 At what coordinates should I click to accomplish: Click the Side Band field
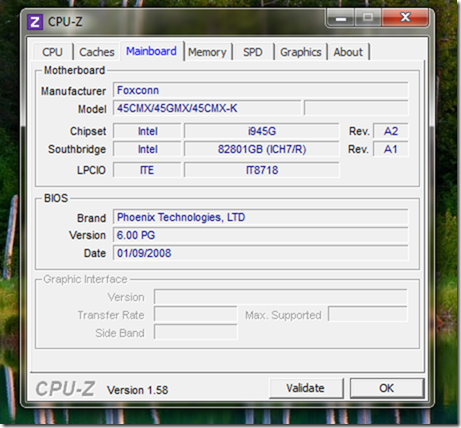coord(196,333)
